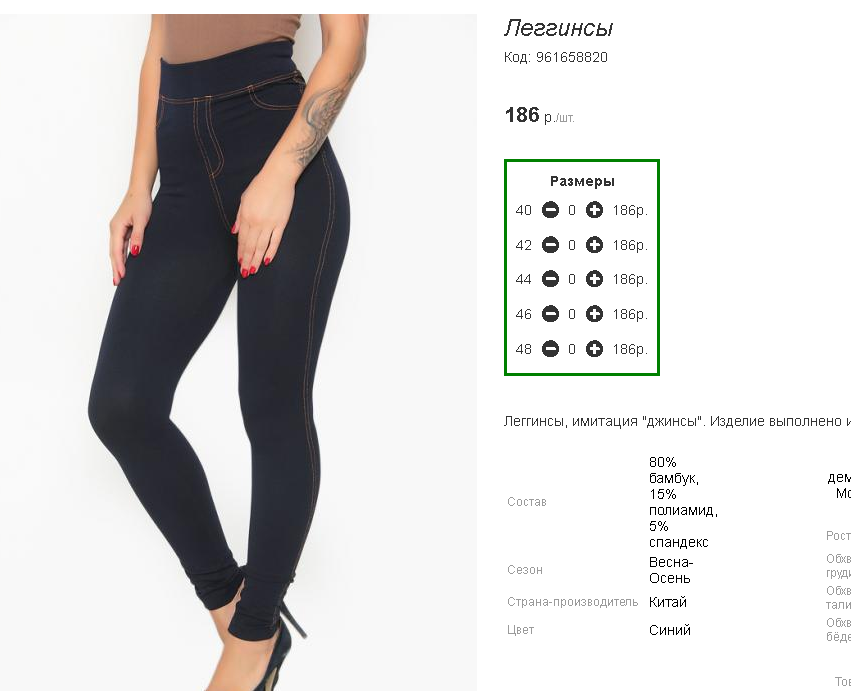
Task: Click plus icon for size 46
Action: pyautogui.click(x=594, y=314)
